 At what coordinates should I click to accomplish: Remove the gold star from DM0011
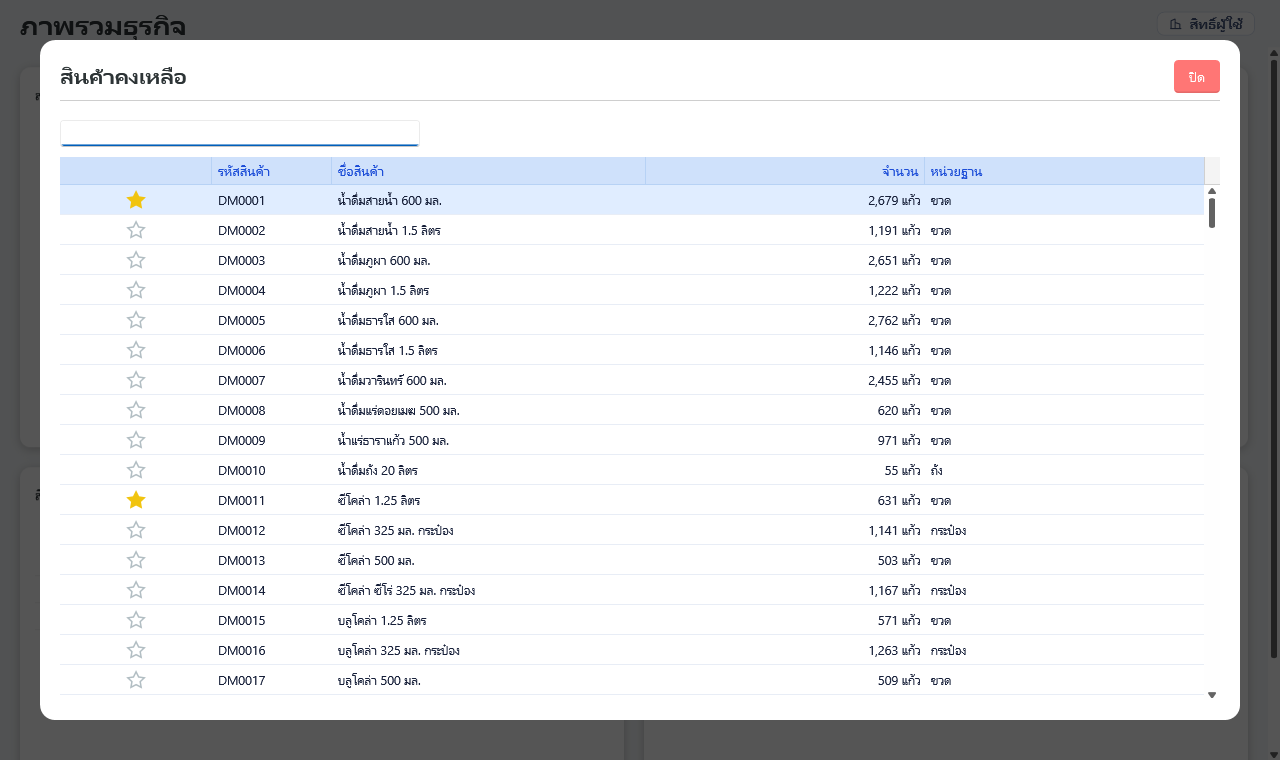pos(136,500)
